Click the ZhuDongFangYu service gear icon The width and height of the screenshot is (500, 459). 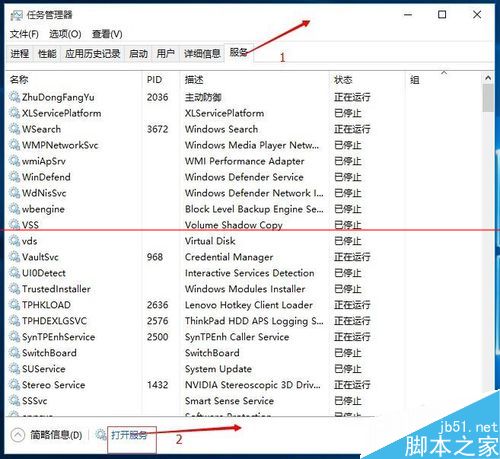click(14, 97)
